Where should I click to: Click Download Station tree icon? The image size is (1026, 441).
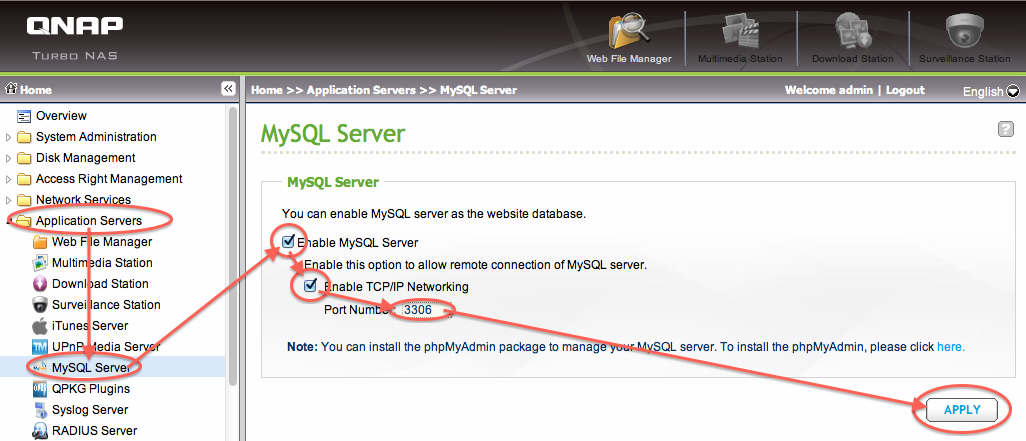click(40, 284)
